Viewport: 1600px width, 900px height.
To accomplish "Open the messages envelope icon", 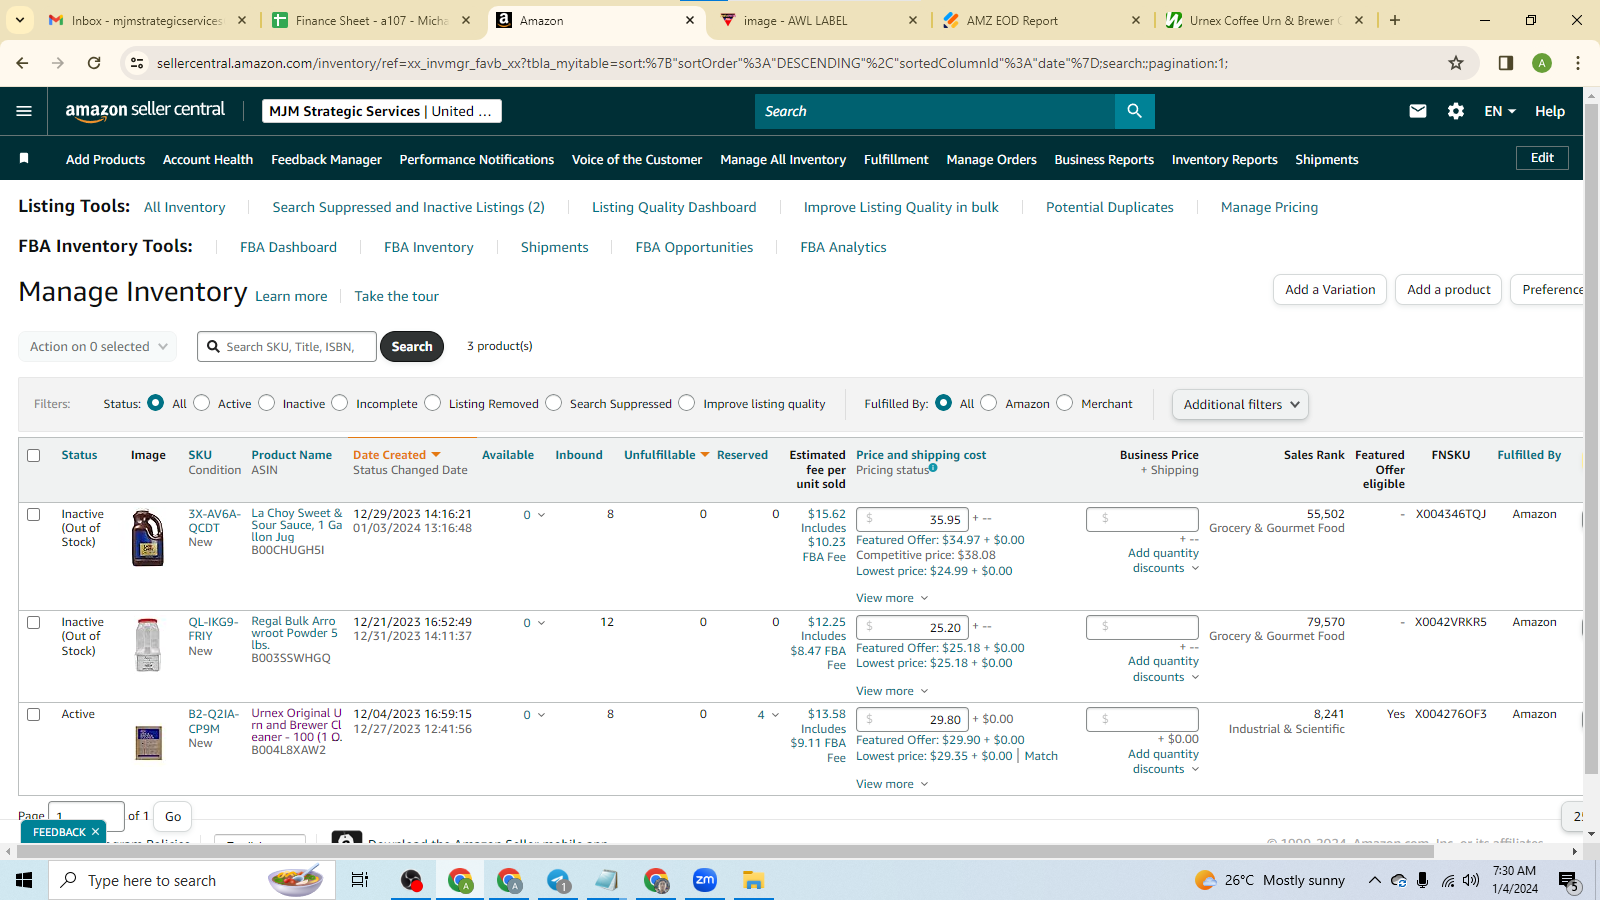I will [x=1418, y=111].
